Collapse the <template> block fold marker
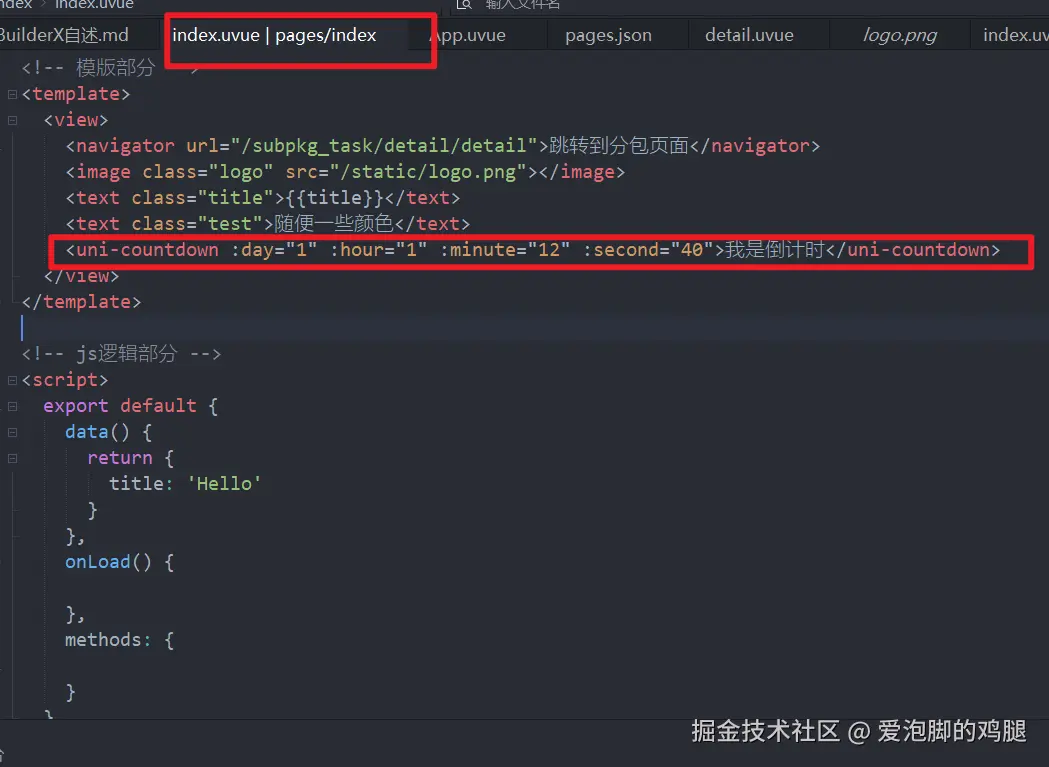Screen dimensions: 1049x767 tap(12, 94)
